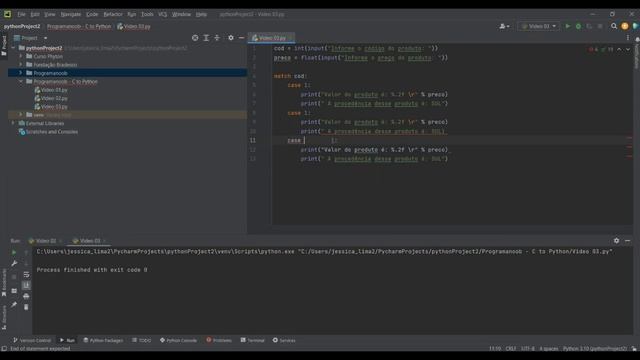Start debugging with the green bug icon
640x360 pixels.
coord(578,26)
